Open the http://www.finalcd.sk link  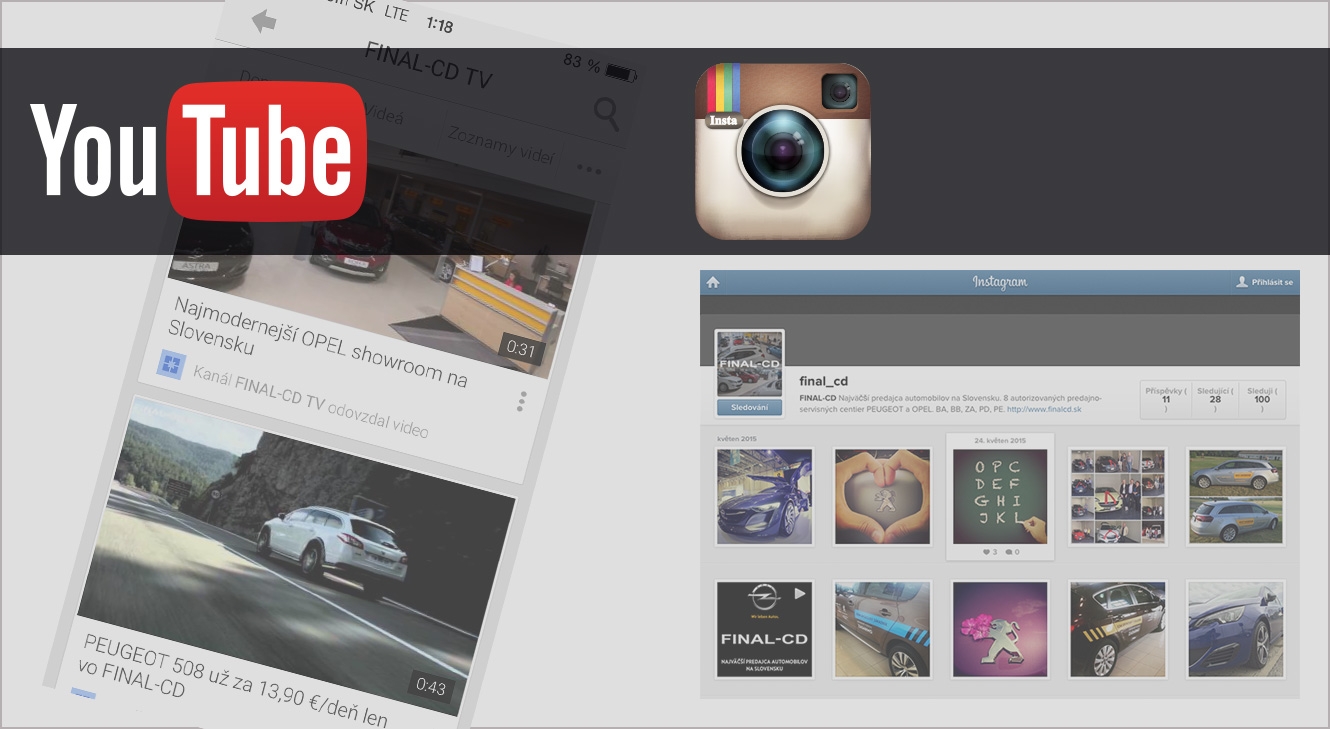(x=1044, y=409)
